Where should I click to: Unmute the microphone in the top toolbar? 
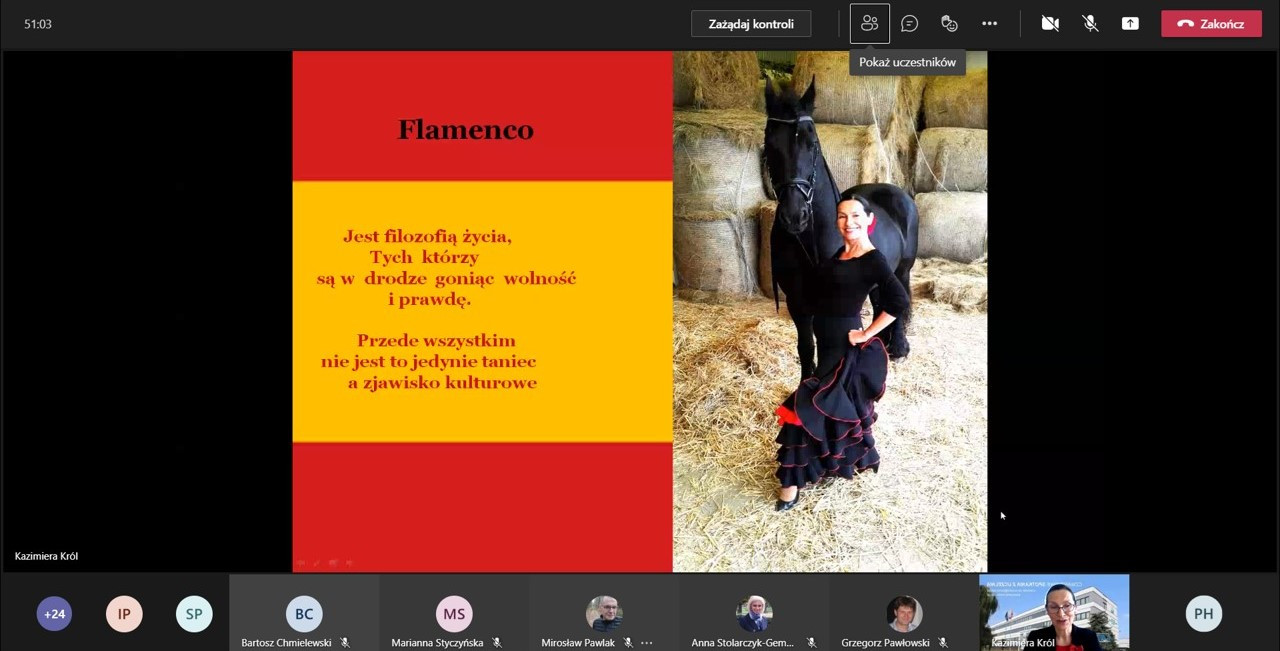[x=1090, y=24]
